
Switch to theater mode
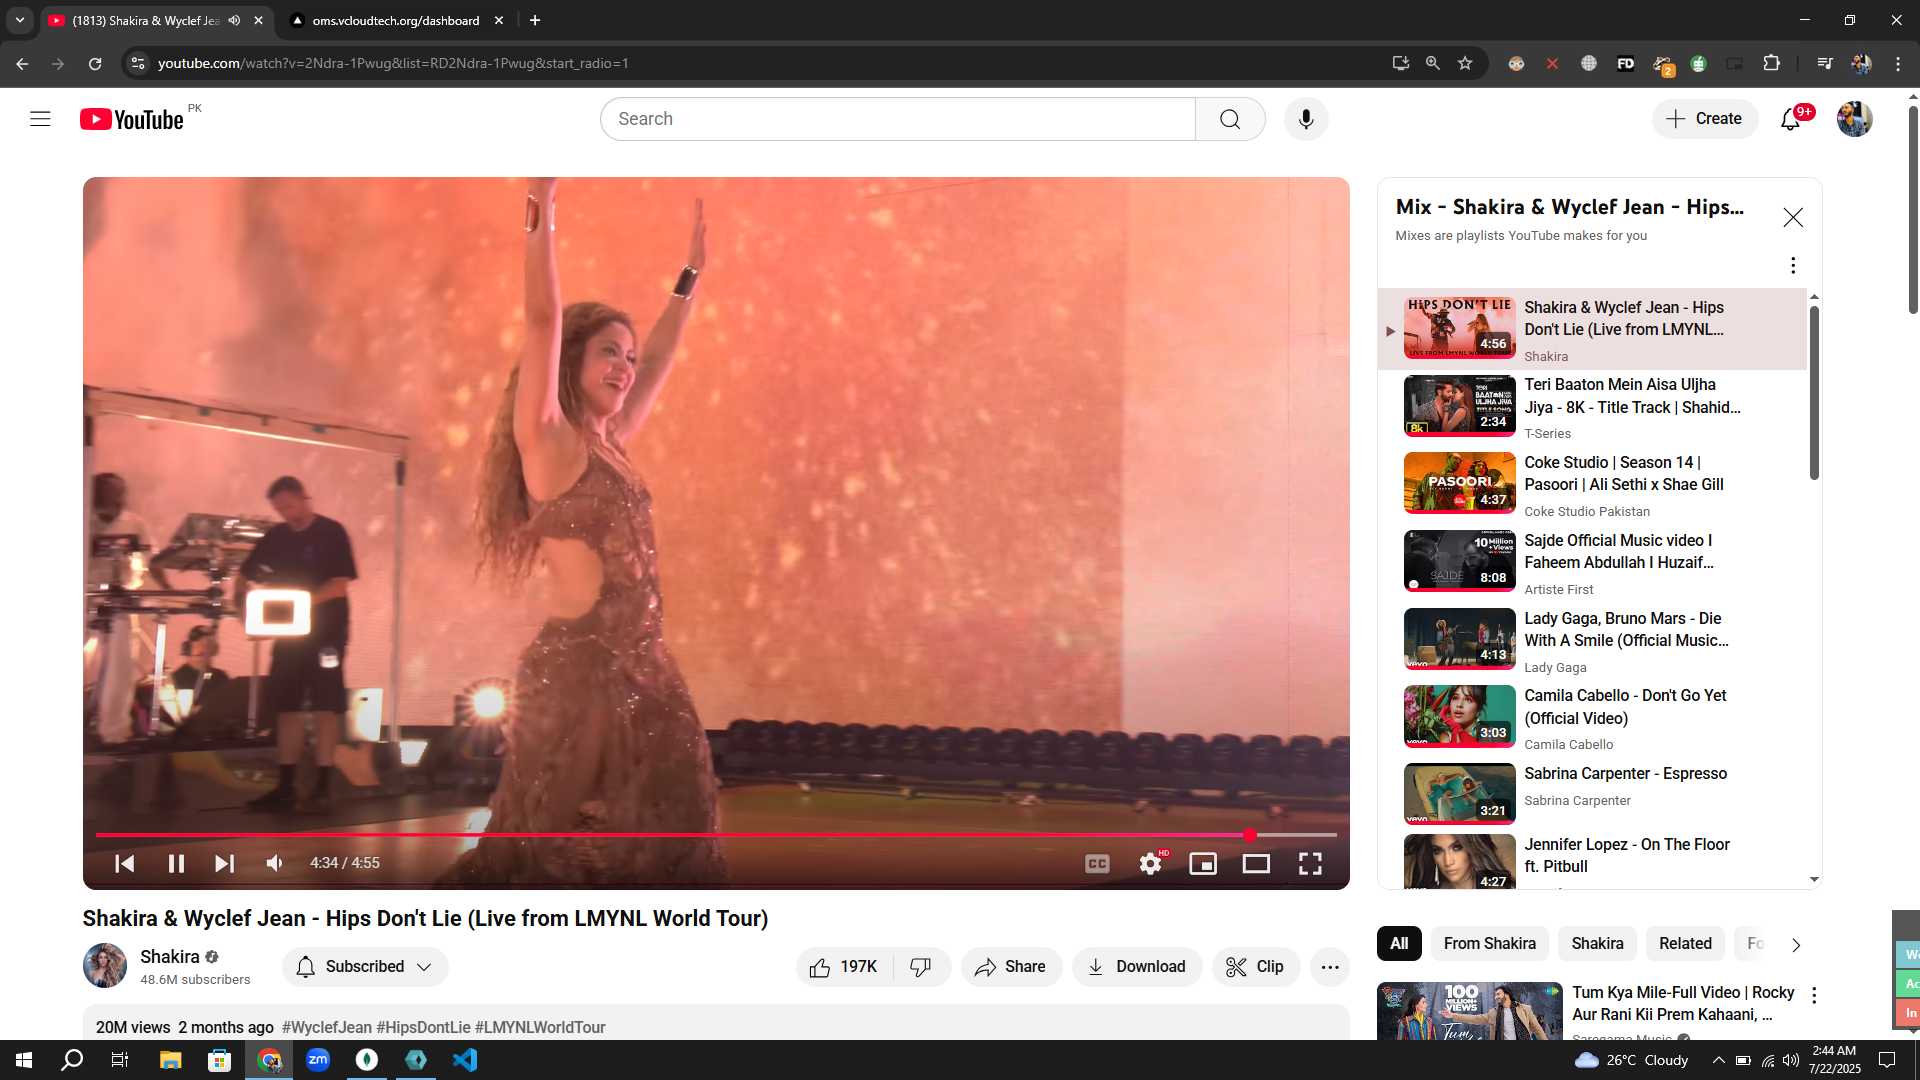pos(1256,863)
